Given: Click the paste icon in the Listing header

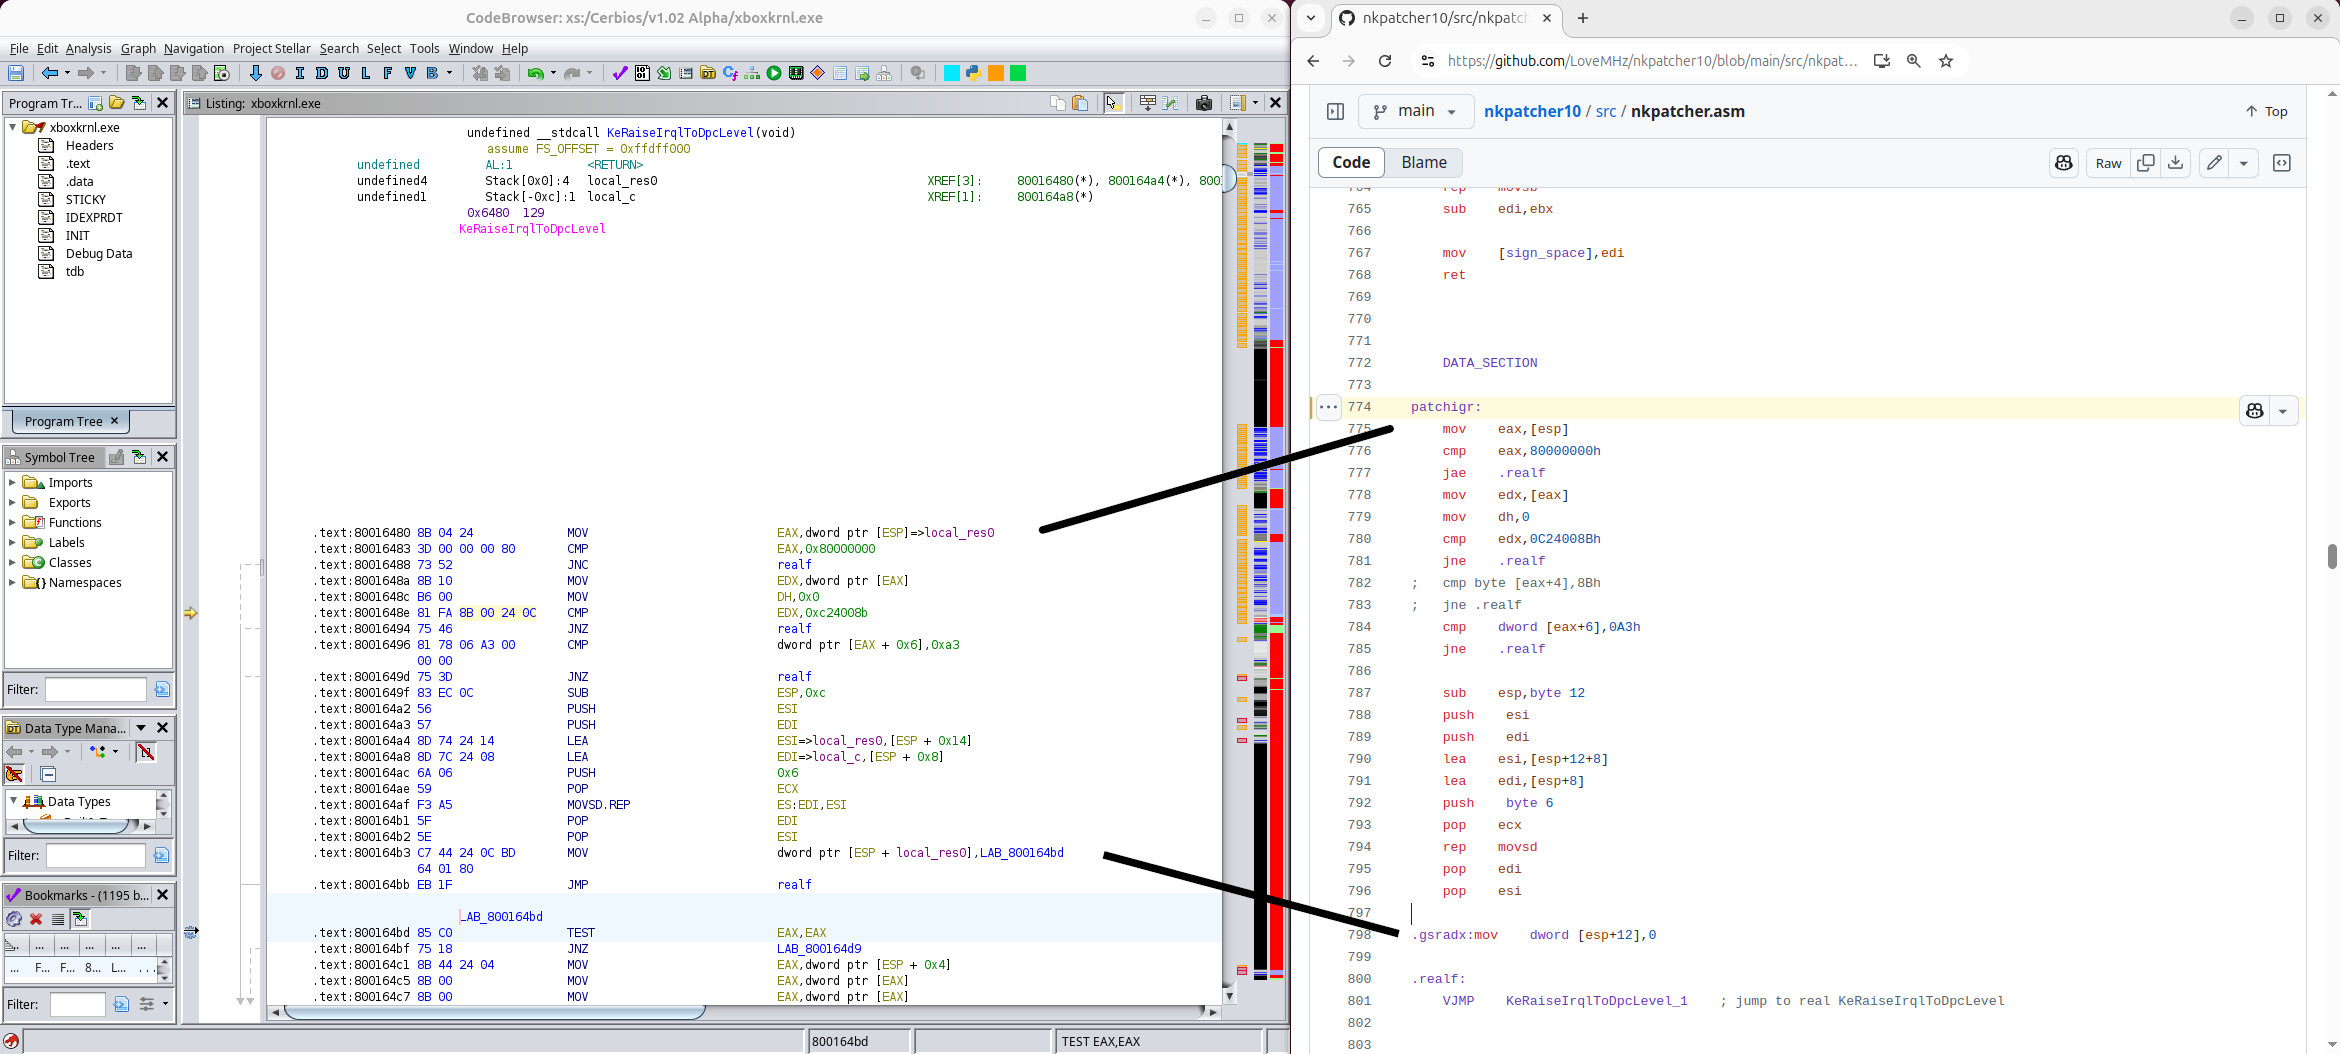Looking at the screenshot, I should pos(1080,103).
